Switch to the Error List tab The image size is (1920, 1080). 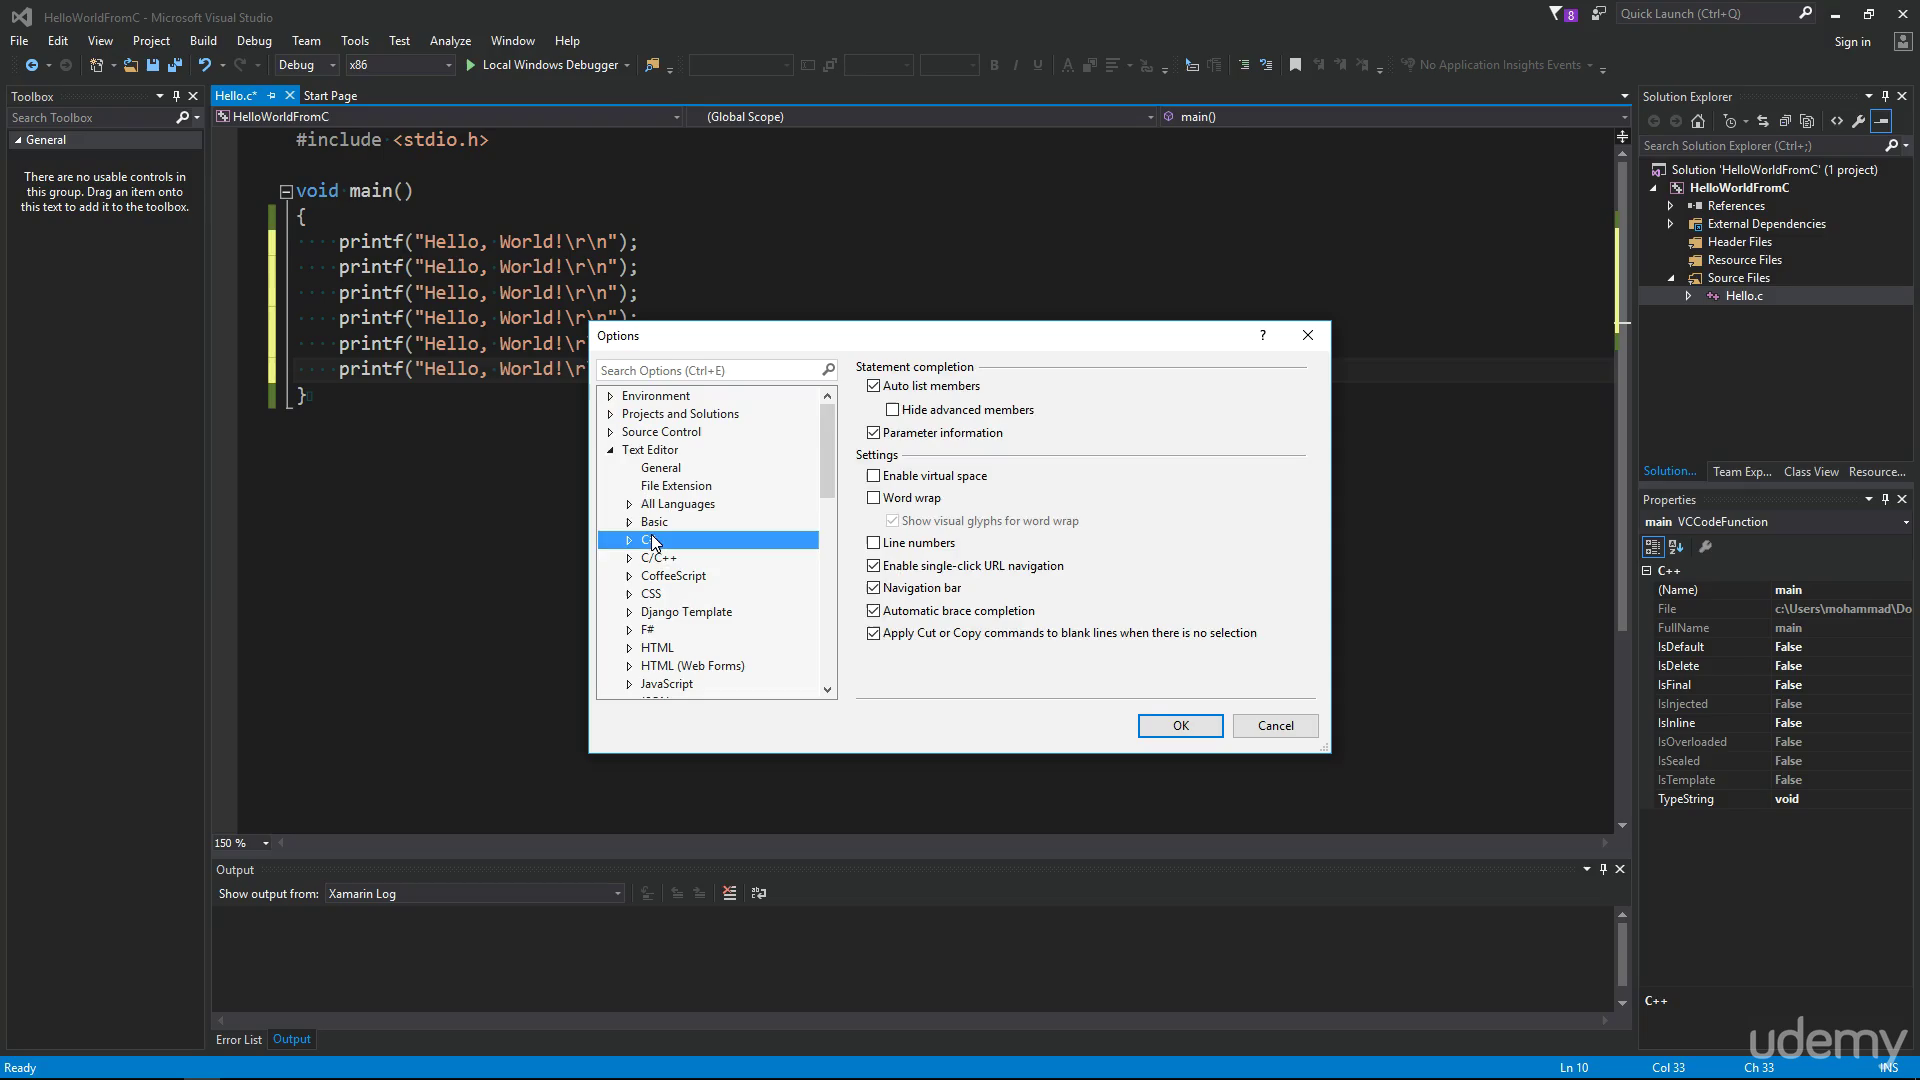click(239, 1040)
